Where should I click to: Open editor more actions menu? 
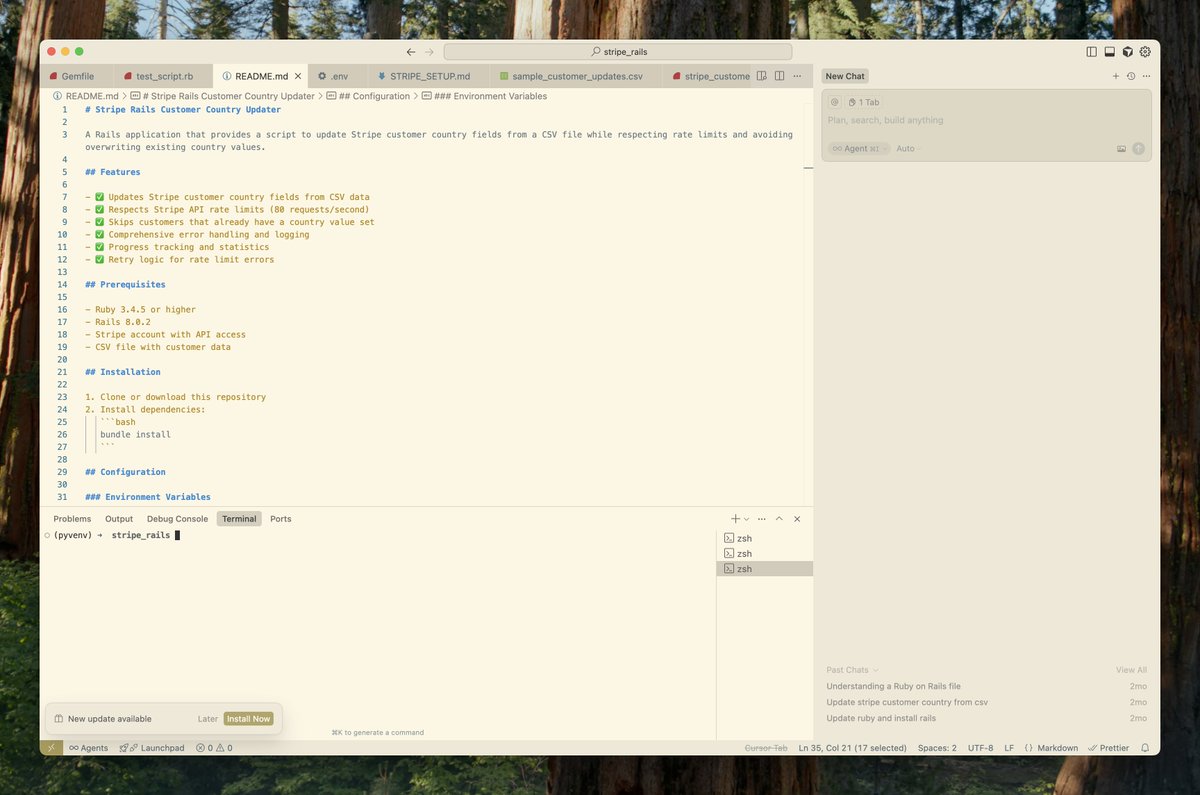796,76
